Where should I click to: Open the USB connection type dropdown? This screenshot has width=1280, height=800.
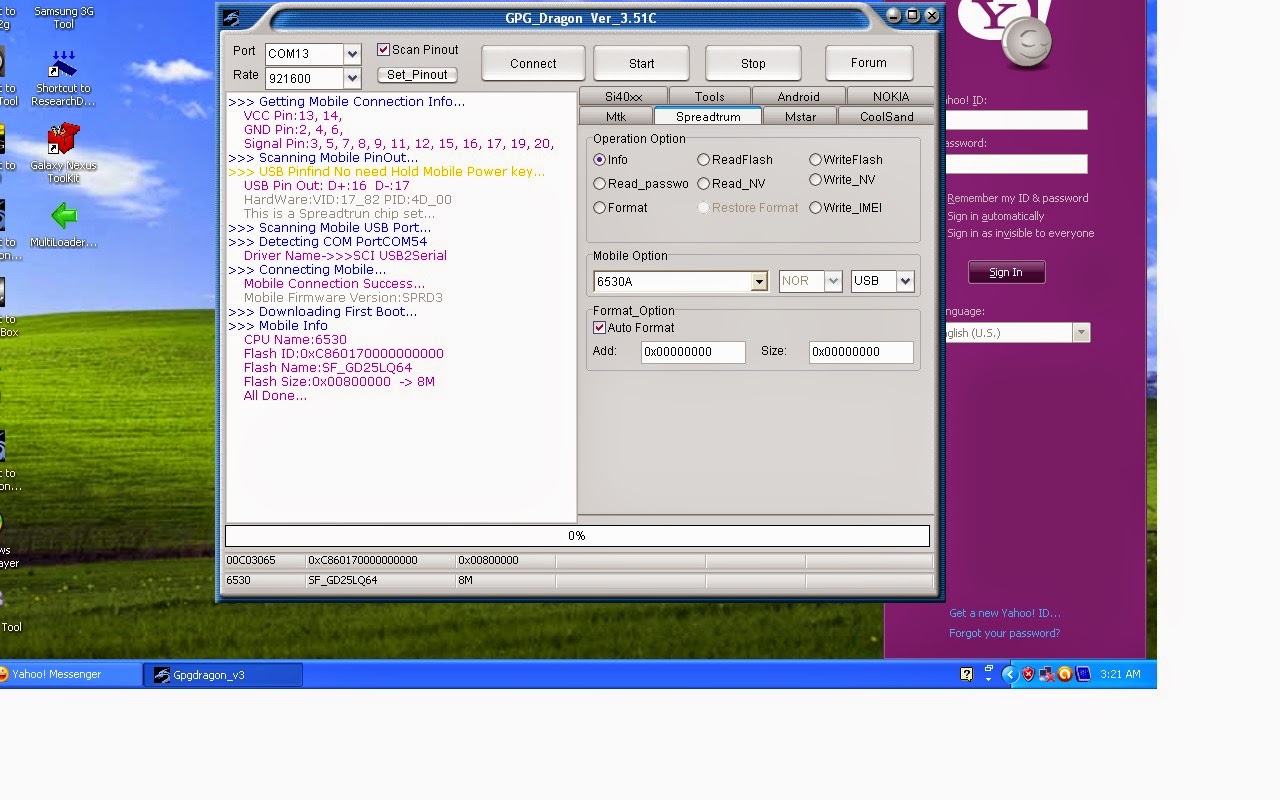[905, 282]
